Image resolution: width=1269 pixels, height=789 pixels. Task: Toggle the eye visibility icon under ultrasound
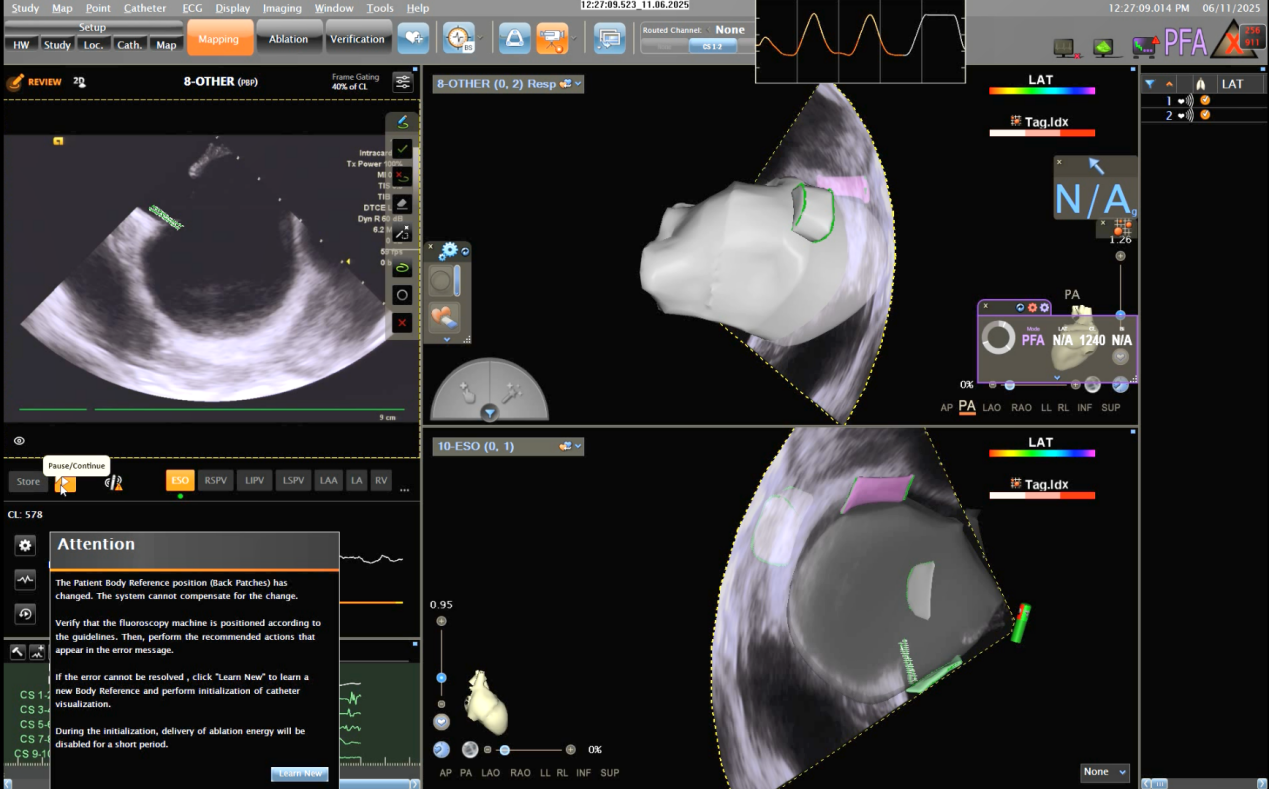point(19,440)
